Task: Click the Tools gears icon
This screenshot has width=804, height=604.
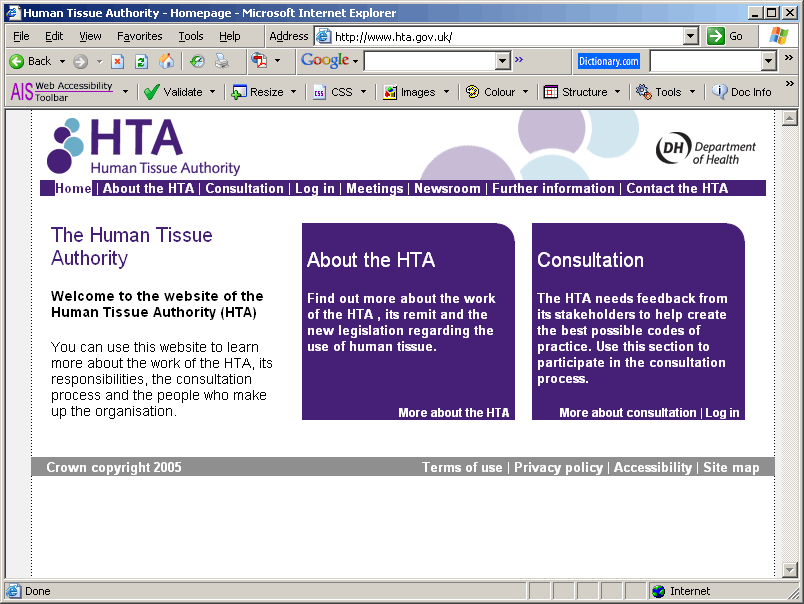Action: tap(644, 92)
